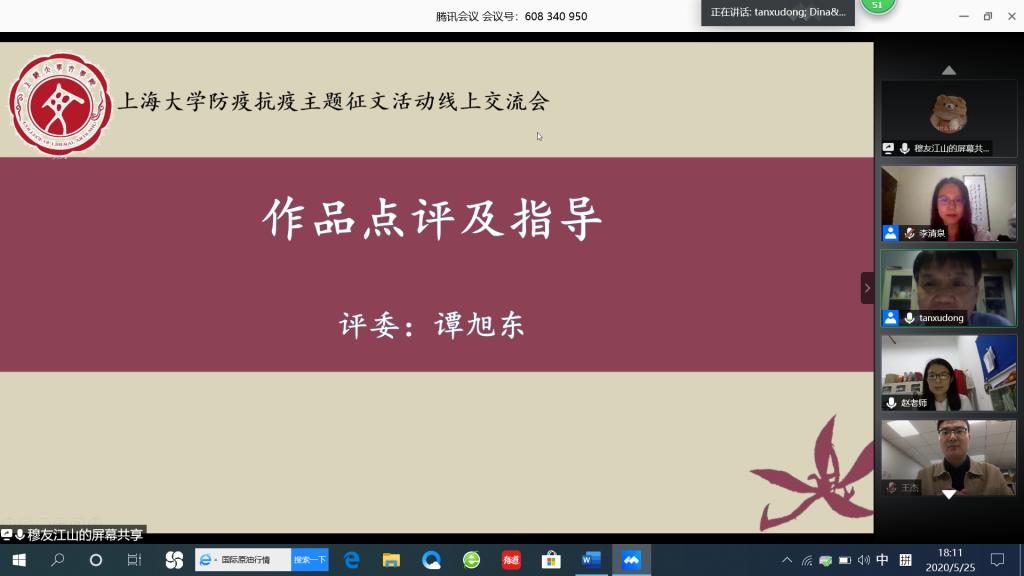
Task: Select tanxudong's video thumbnail
Action: [948, 288]
